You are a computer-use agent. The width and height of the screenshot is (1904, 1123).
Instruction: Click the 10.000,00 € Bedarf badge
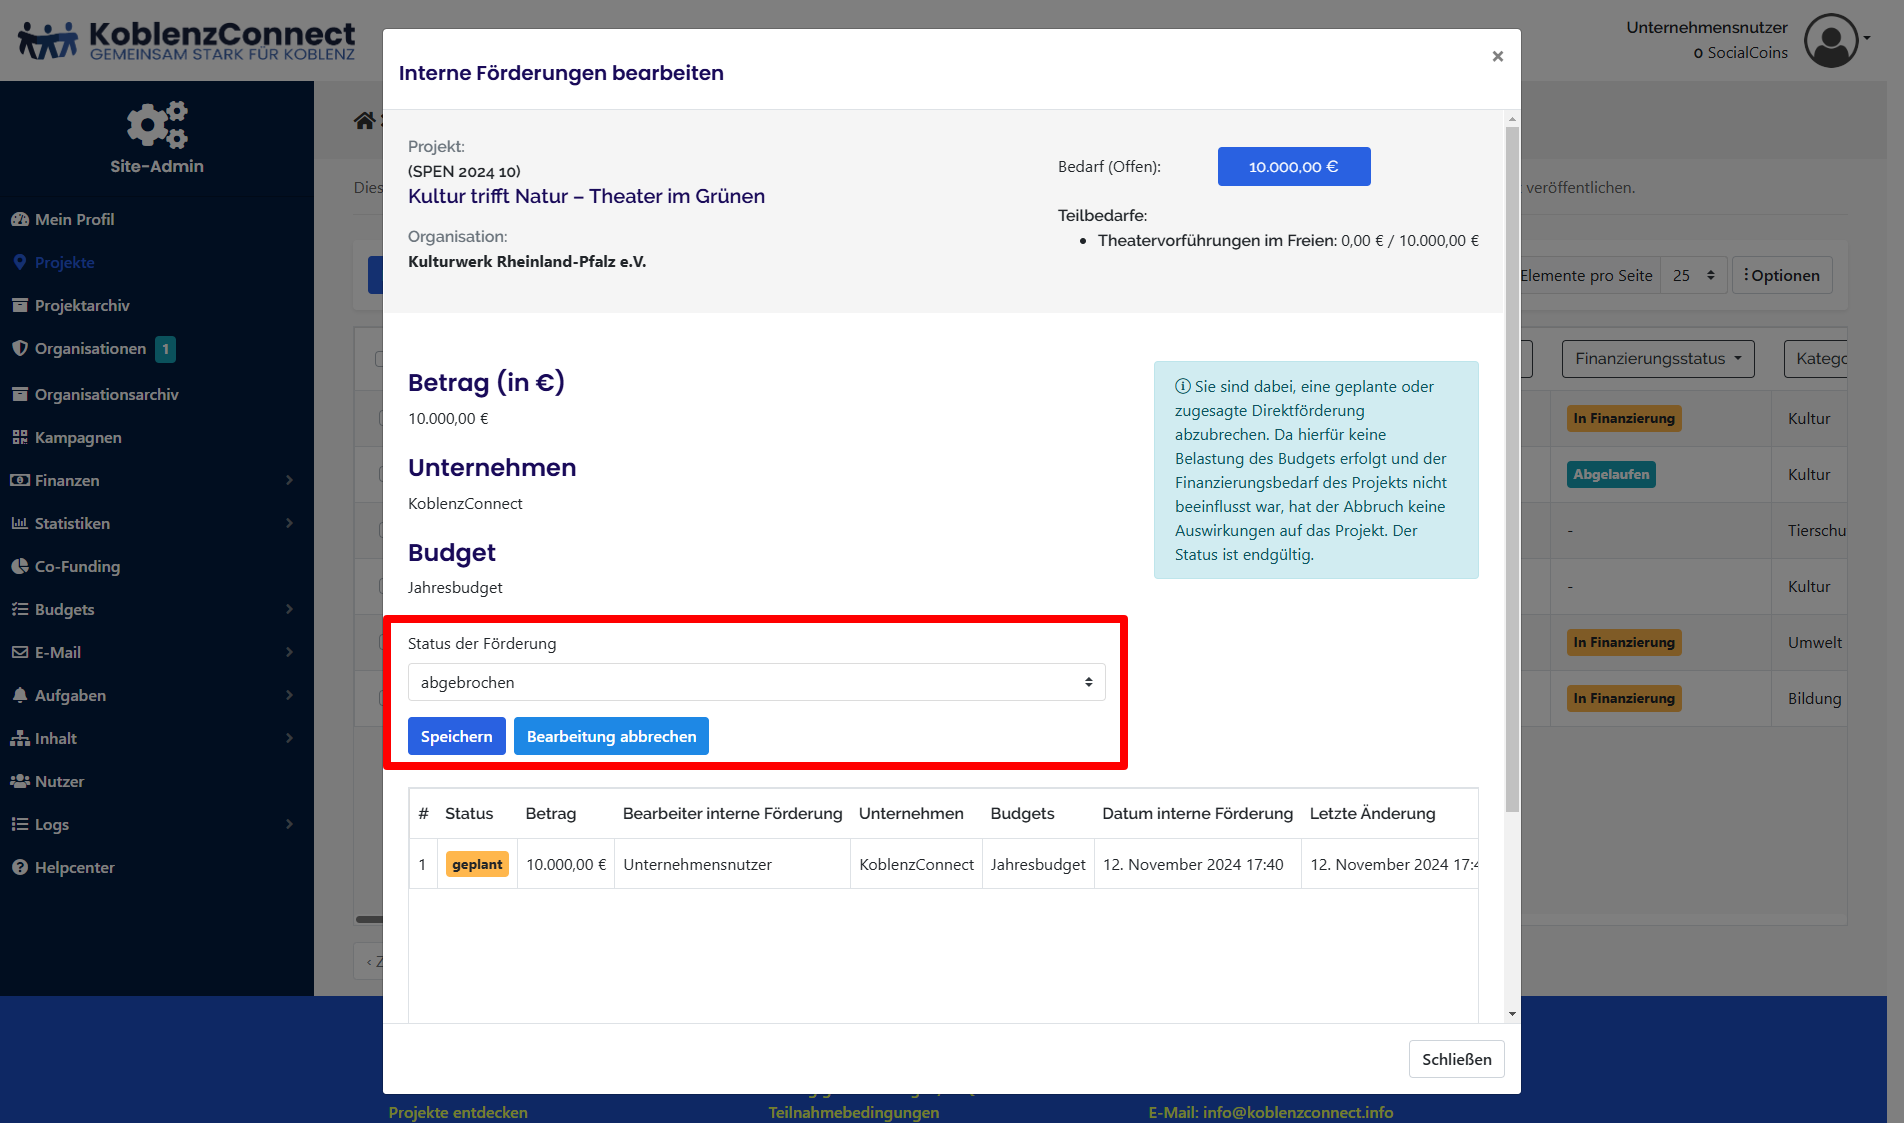[1293, 167]
